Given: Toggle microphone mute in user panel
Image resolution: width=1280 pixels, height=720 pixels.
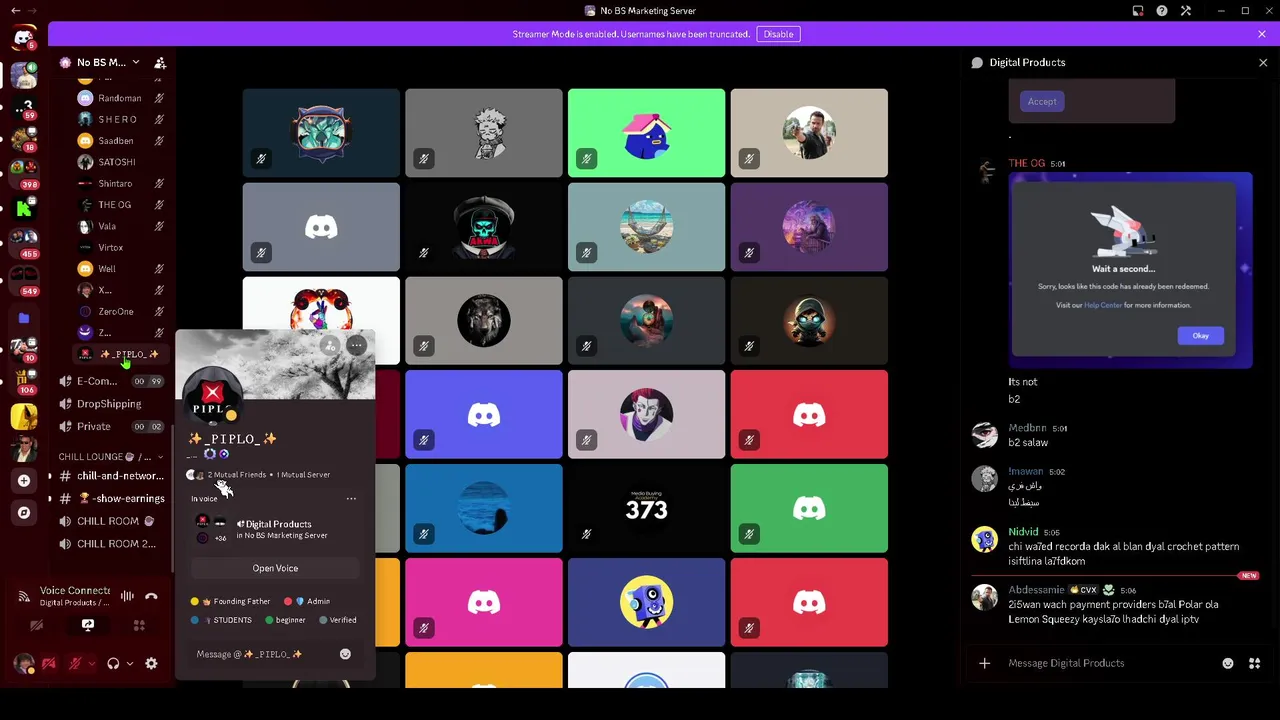Looking at the screenshot, I should (76, 663).
